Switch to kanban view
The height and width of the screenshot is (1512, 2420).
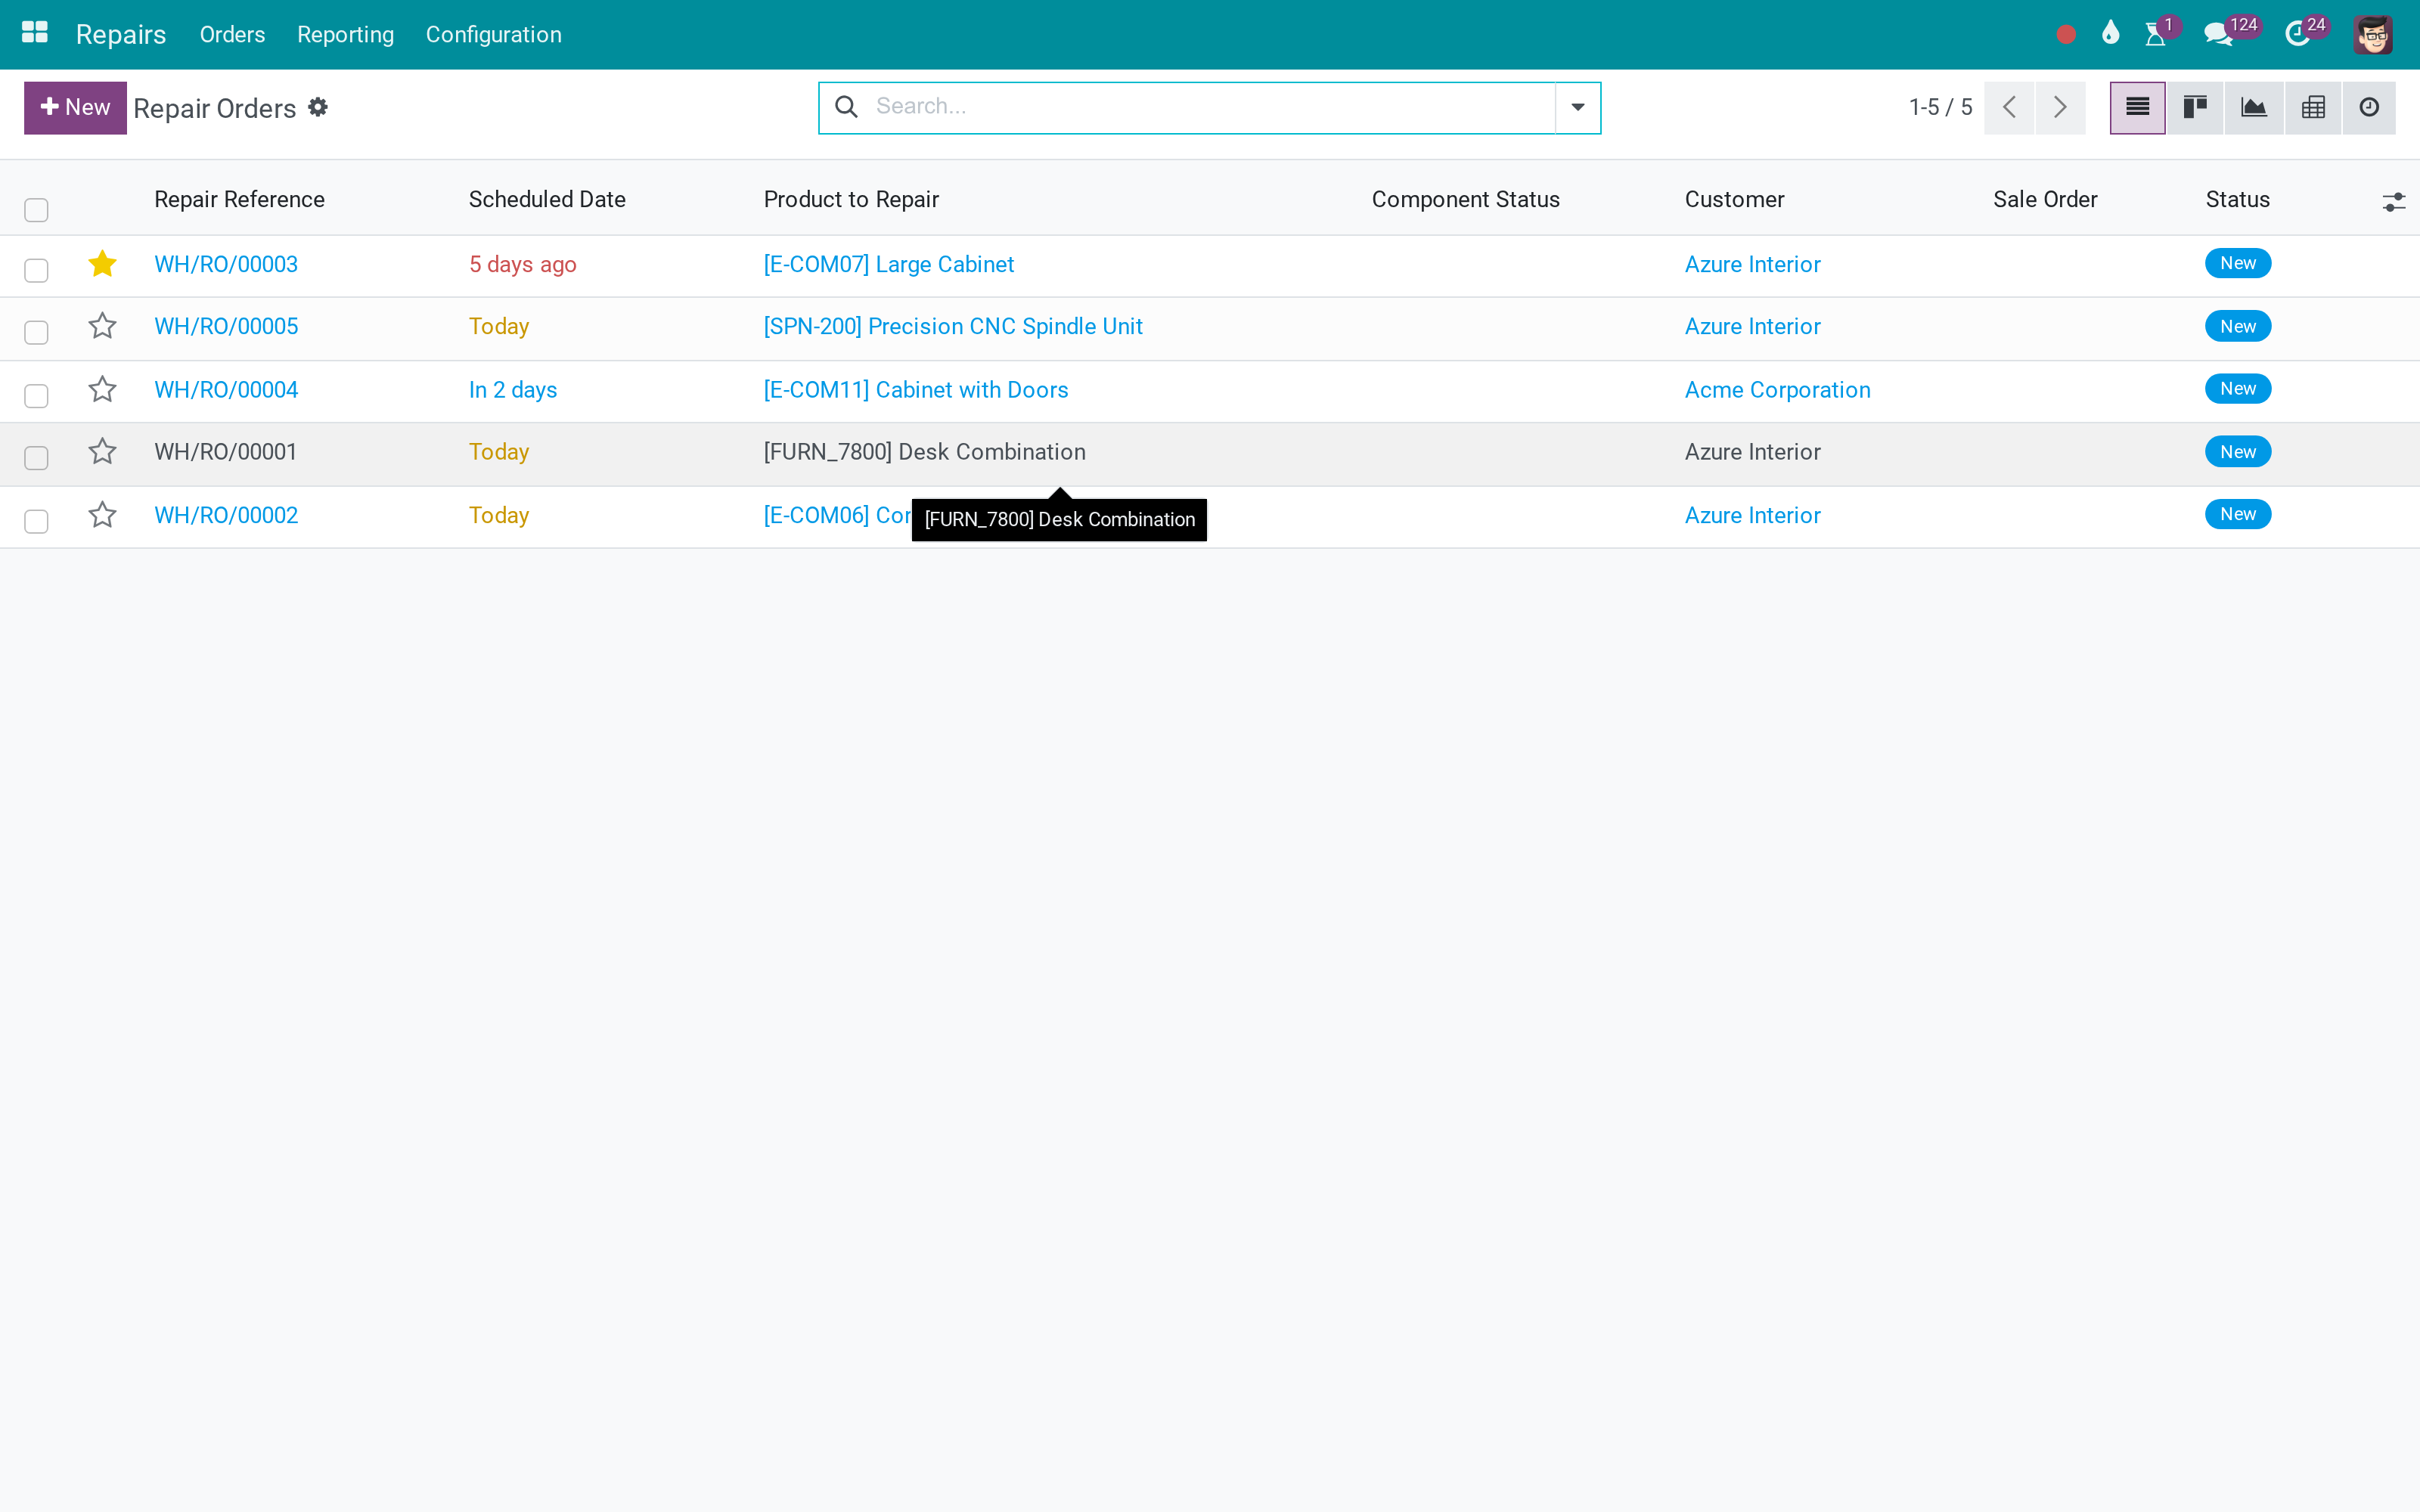[2195, 107]
